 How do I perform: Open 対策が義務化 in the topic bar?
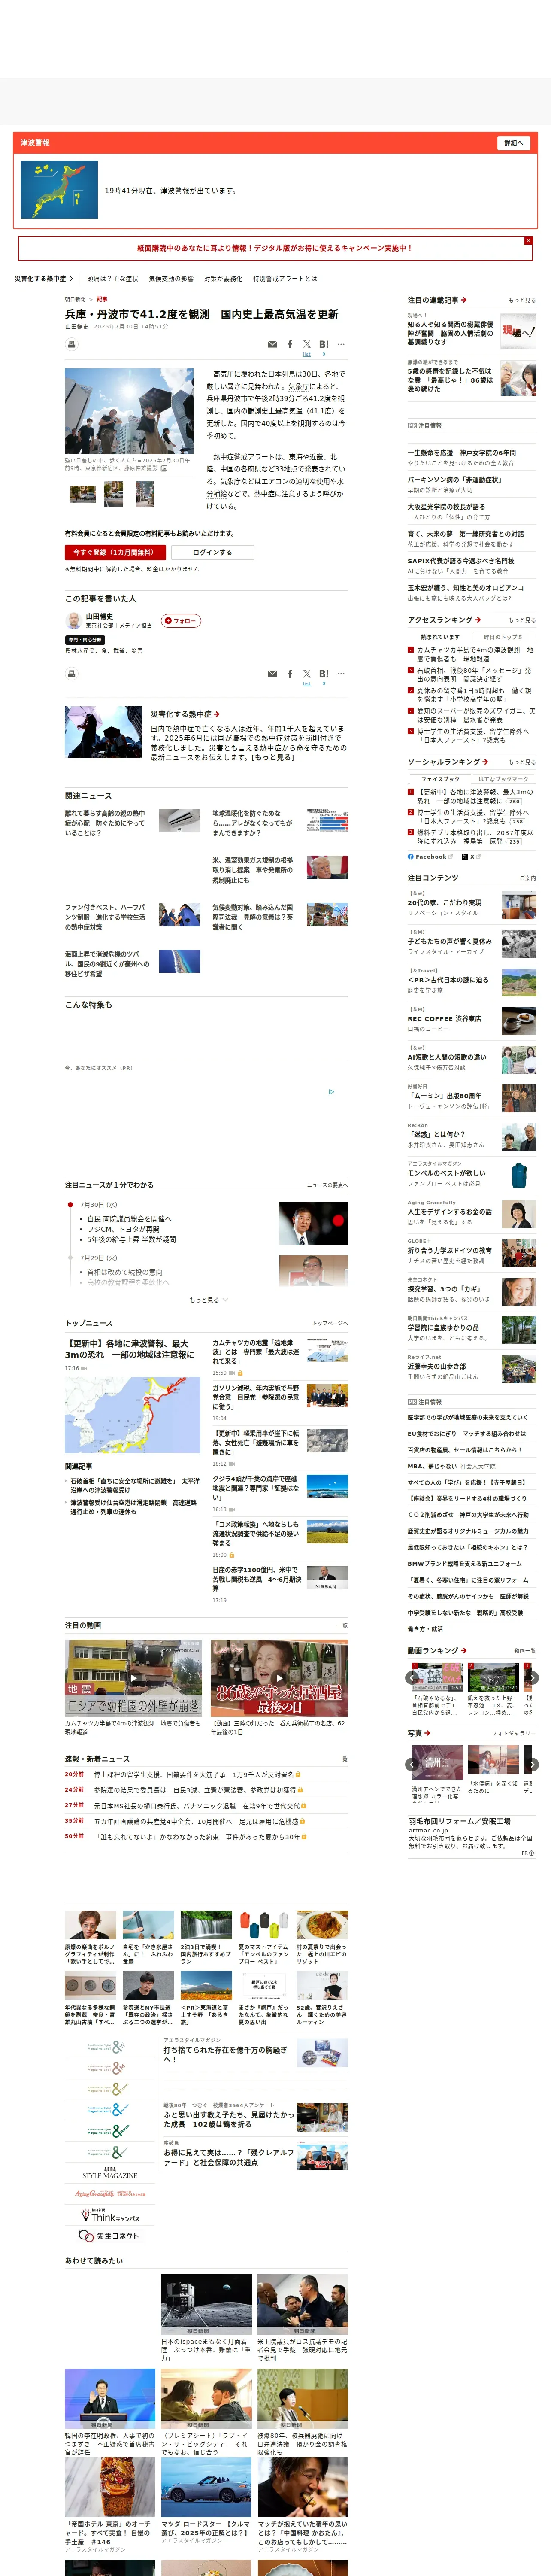point(223,279)
